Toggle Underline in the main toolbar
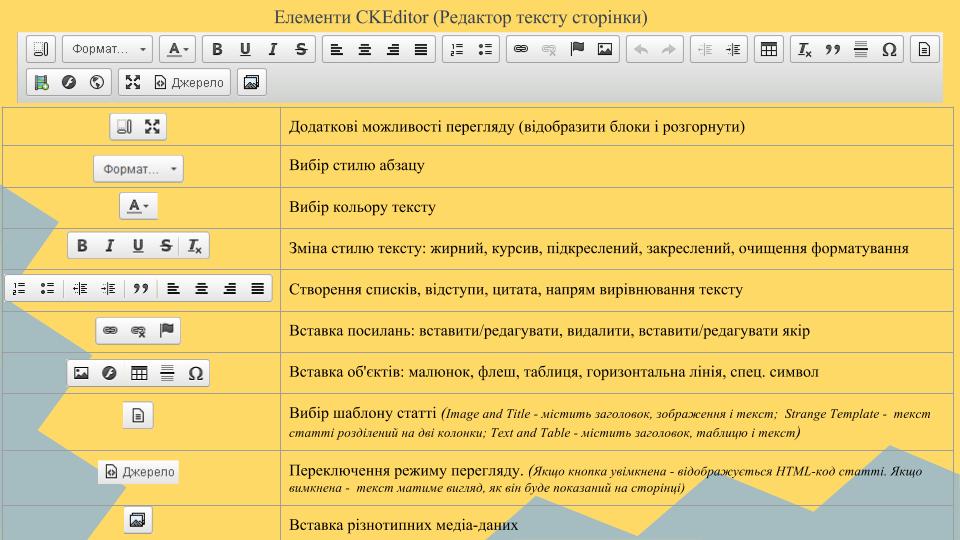Viewport: 960px width, 540px height. click(x=245, y=49)
